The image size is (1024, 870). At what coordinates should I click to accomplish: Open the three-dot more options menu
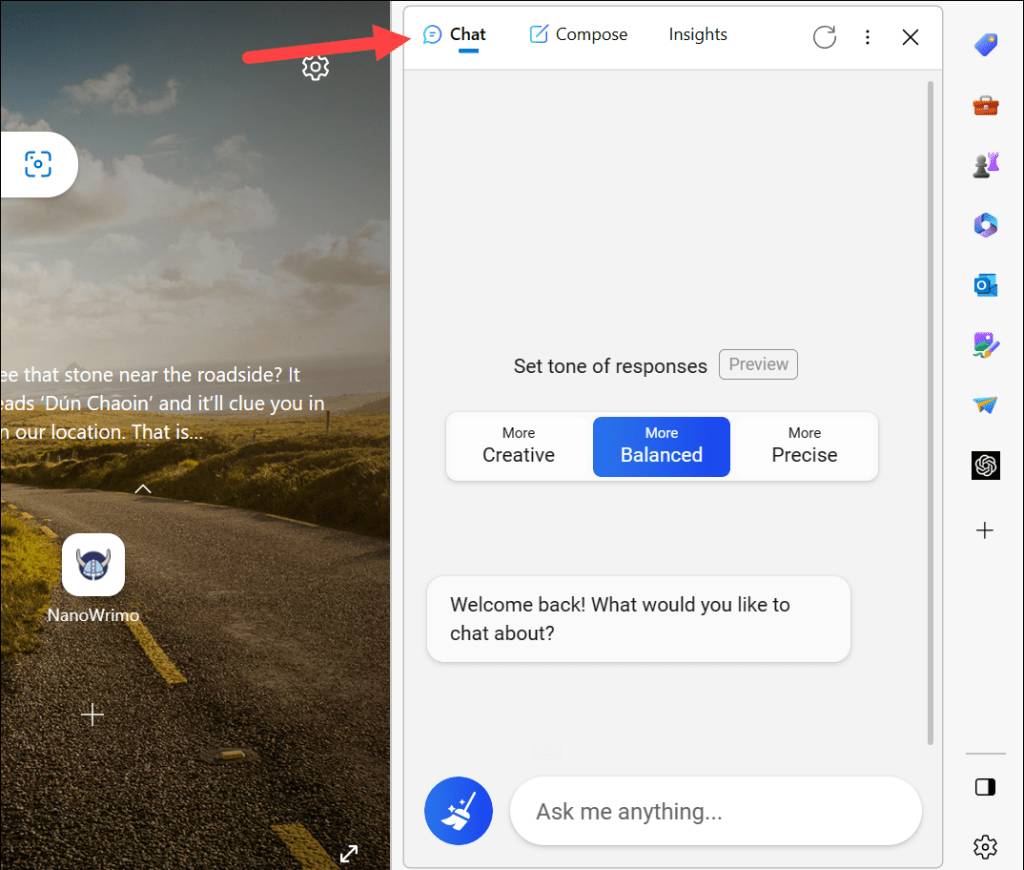867,37
